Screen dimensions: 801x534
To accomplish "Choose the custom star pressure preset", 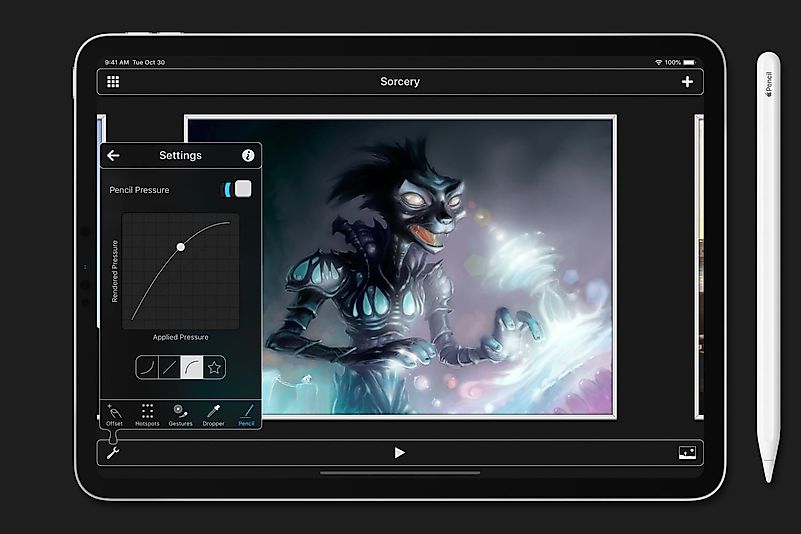I will point(214,367).
